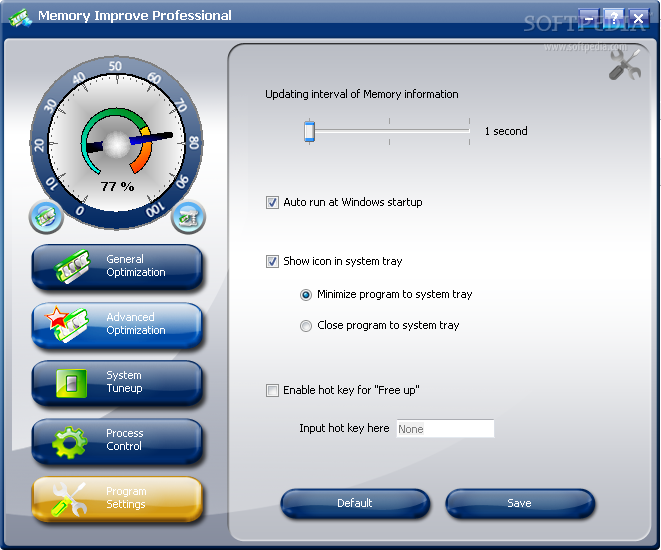Select Close program to system tray
Viewport: 661px width, 550px height.
(306, 326)
